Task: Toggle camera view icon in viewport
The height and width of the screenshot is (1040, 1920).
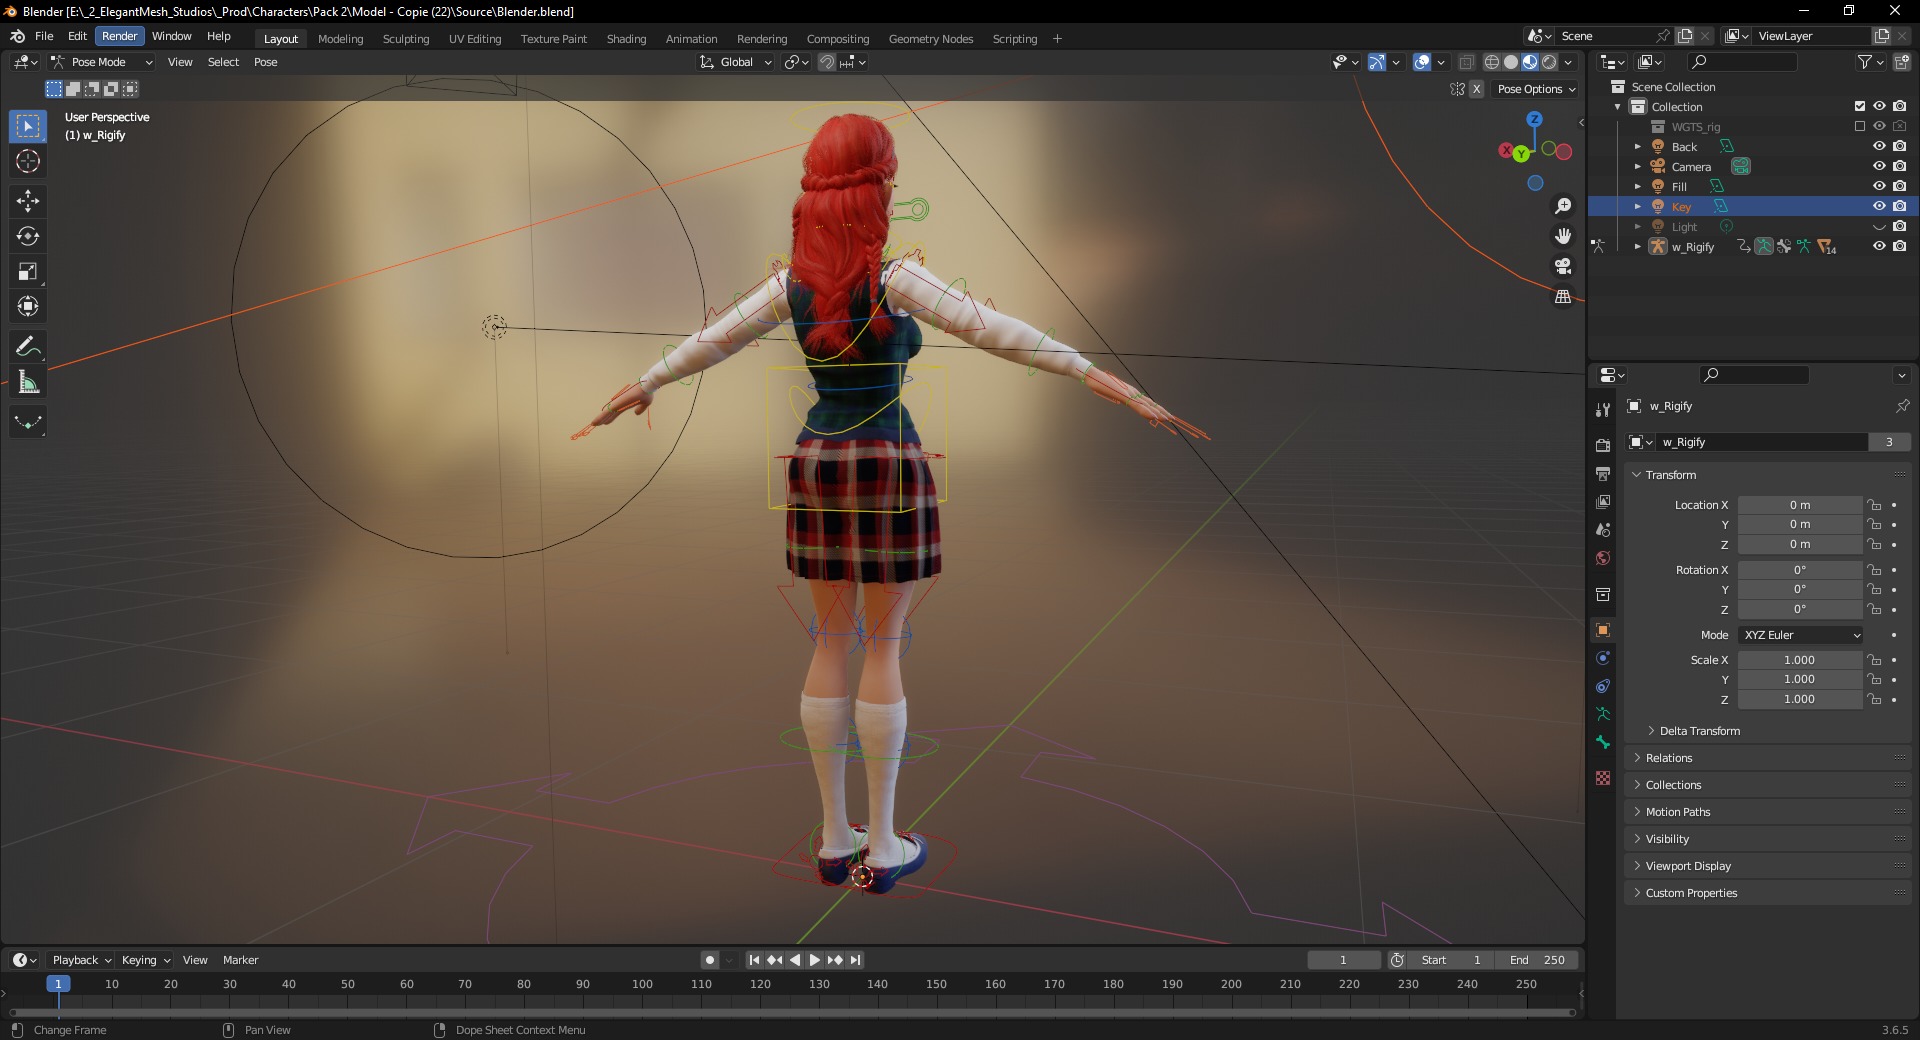Action: (1563, 266)
